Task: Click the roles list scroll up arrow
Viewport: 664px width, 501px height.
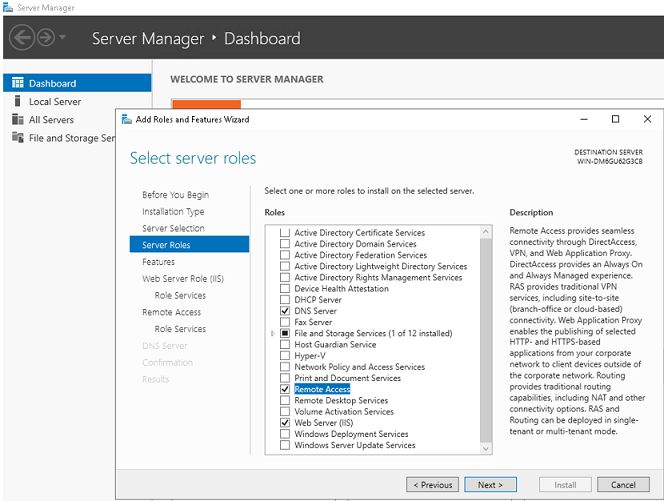Action: (x=486, y=232)
